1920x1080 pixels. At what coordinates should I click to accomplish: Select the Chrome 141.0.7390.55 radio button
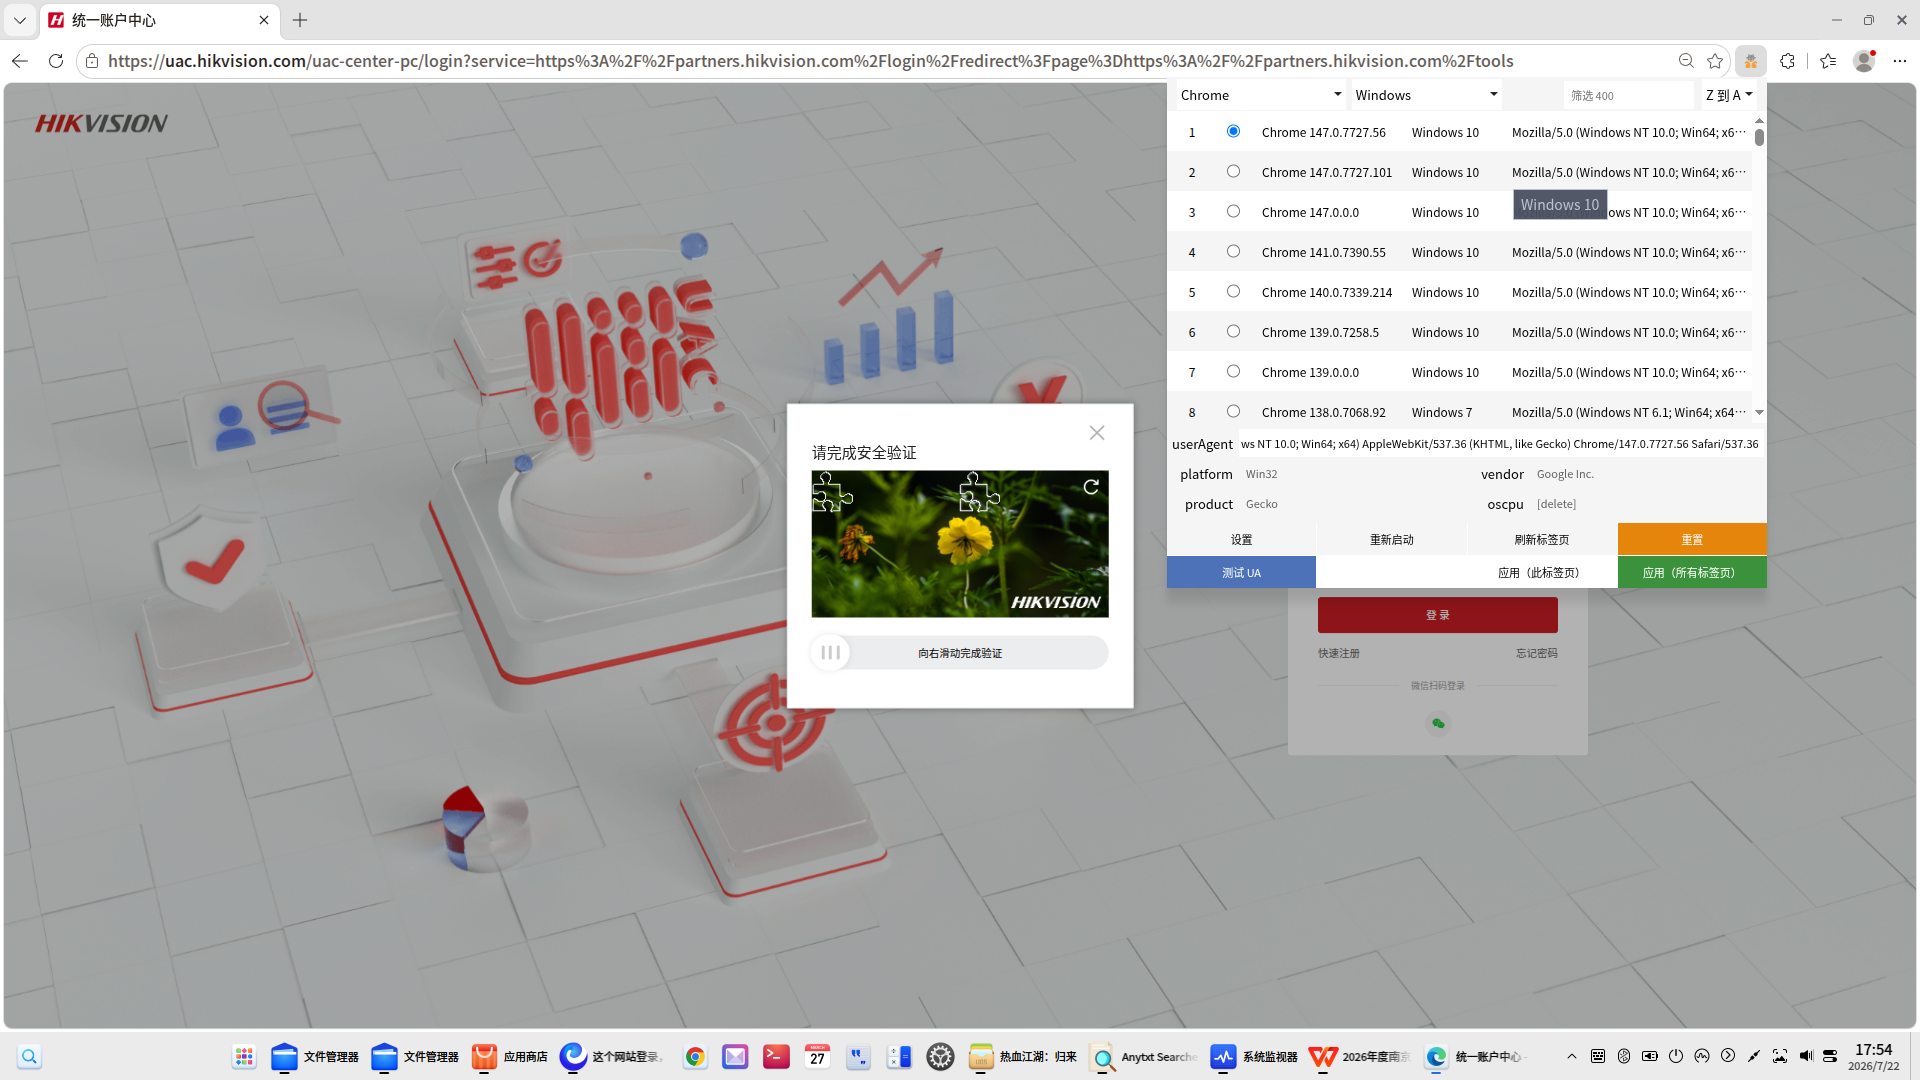pyautogui.click(x=1233, y=251)
